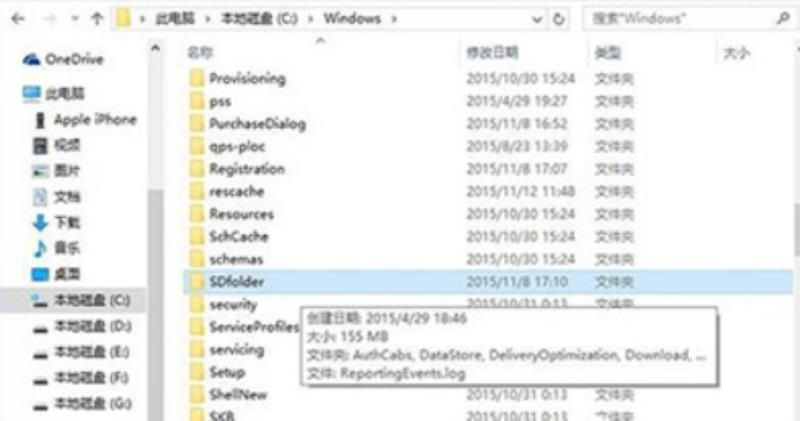Click the SDfolder folder icon

tap(197, 281)
